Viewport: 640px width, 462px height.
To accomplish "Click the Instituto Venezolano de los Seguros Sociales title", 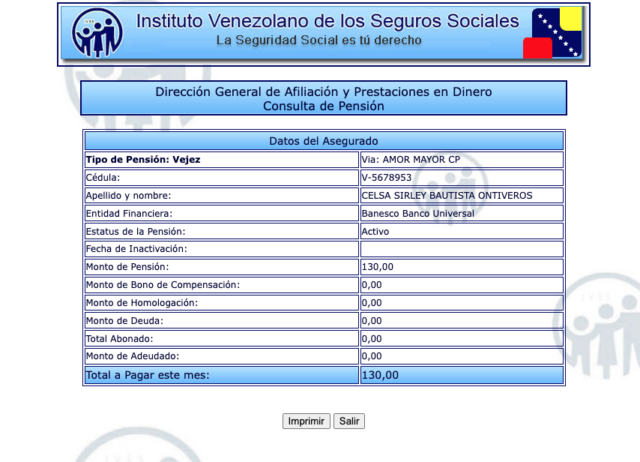I will tap(327, 21).
